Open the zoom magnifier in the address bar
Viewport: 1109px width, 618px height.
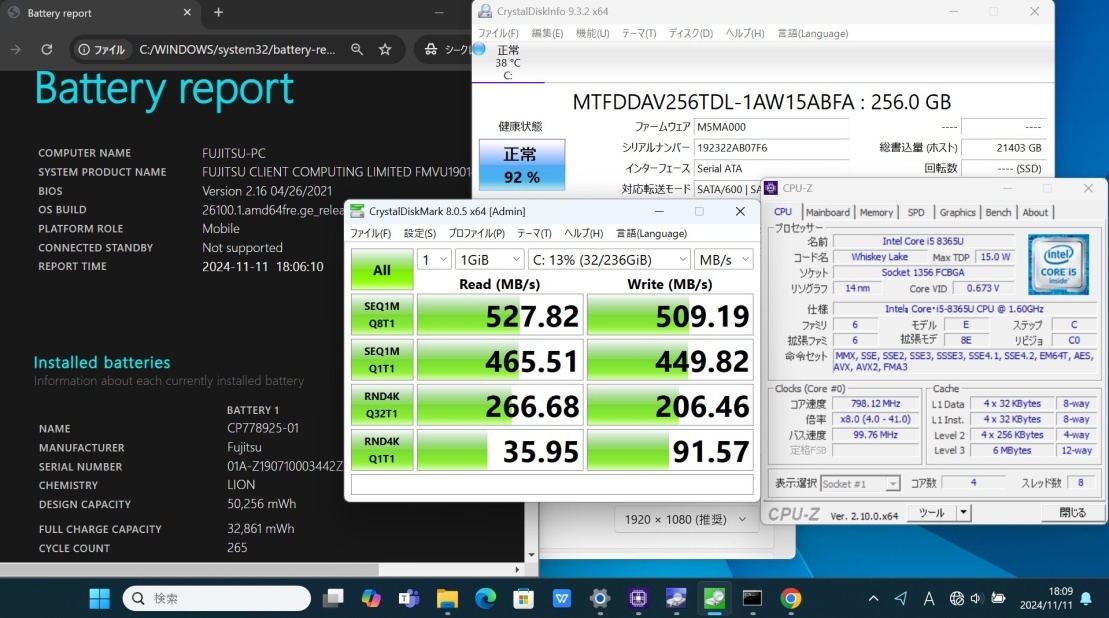click(x=357, y=49)
